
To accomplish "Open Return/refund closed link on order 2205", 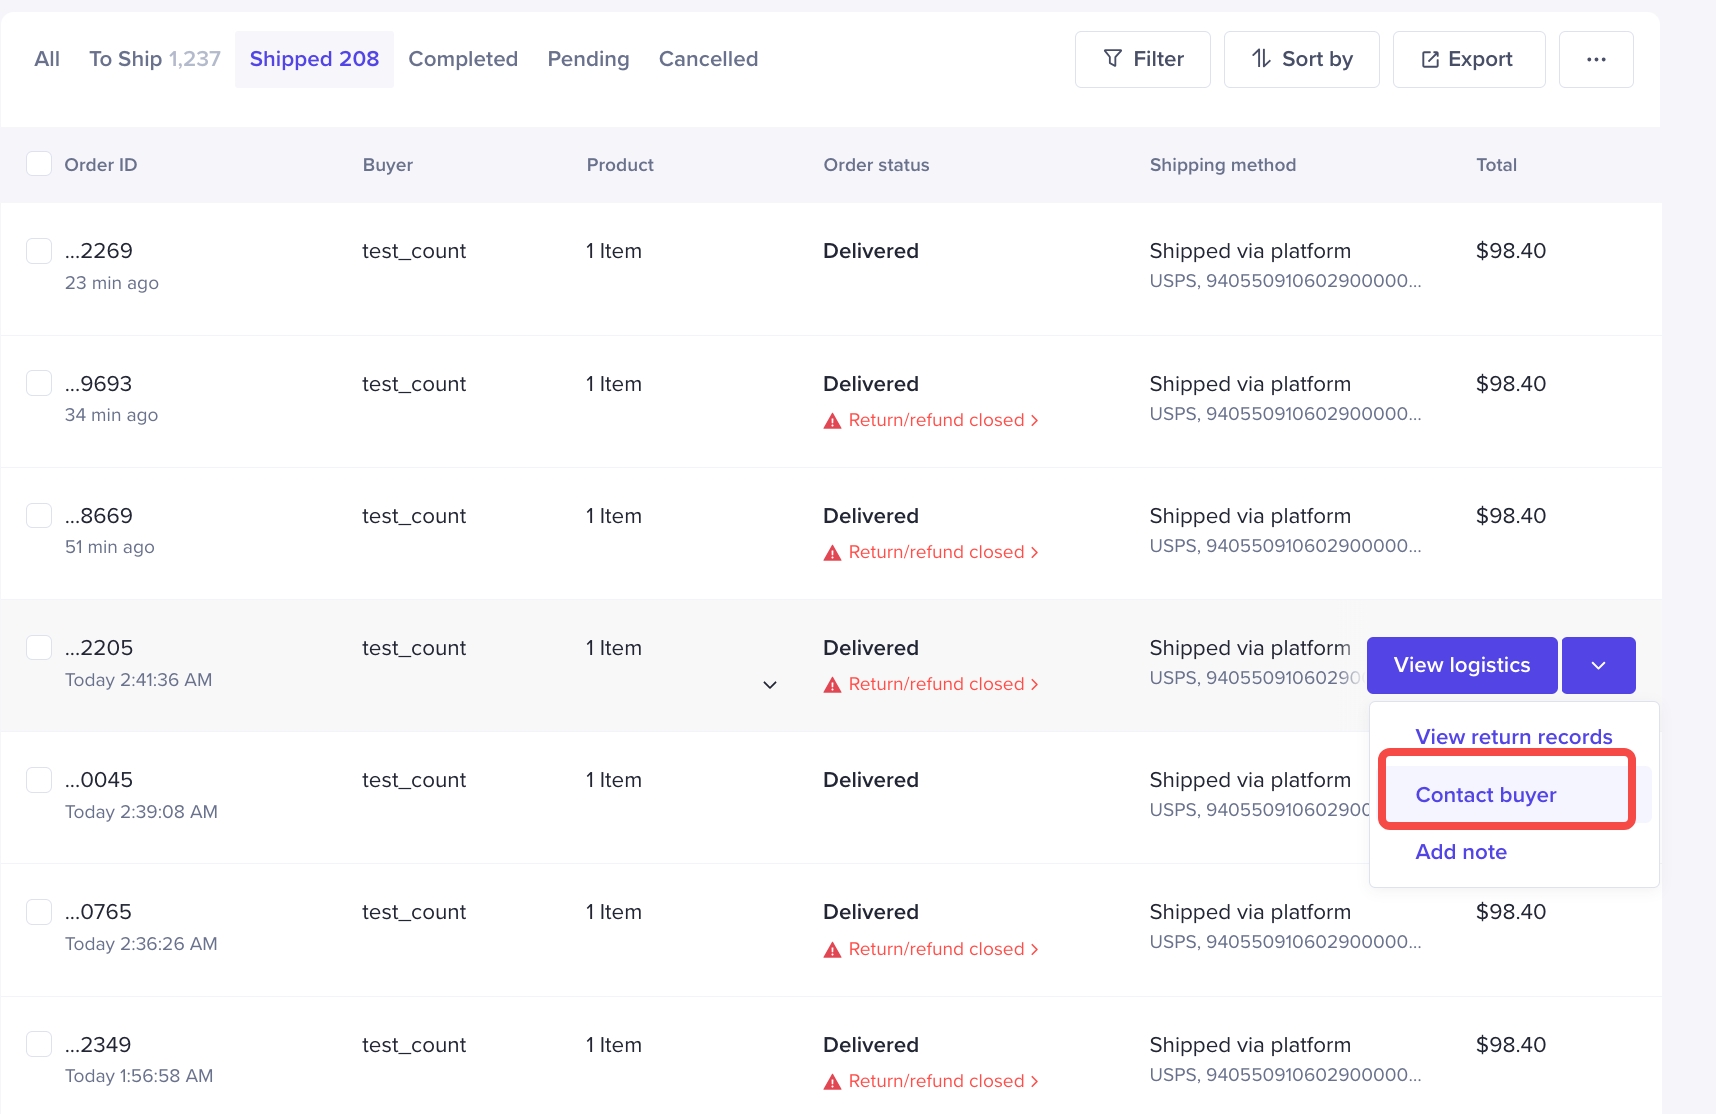I will coord(943,685).
